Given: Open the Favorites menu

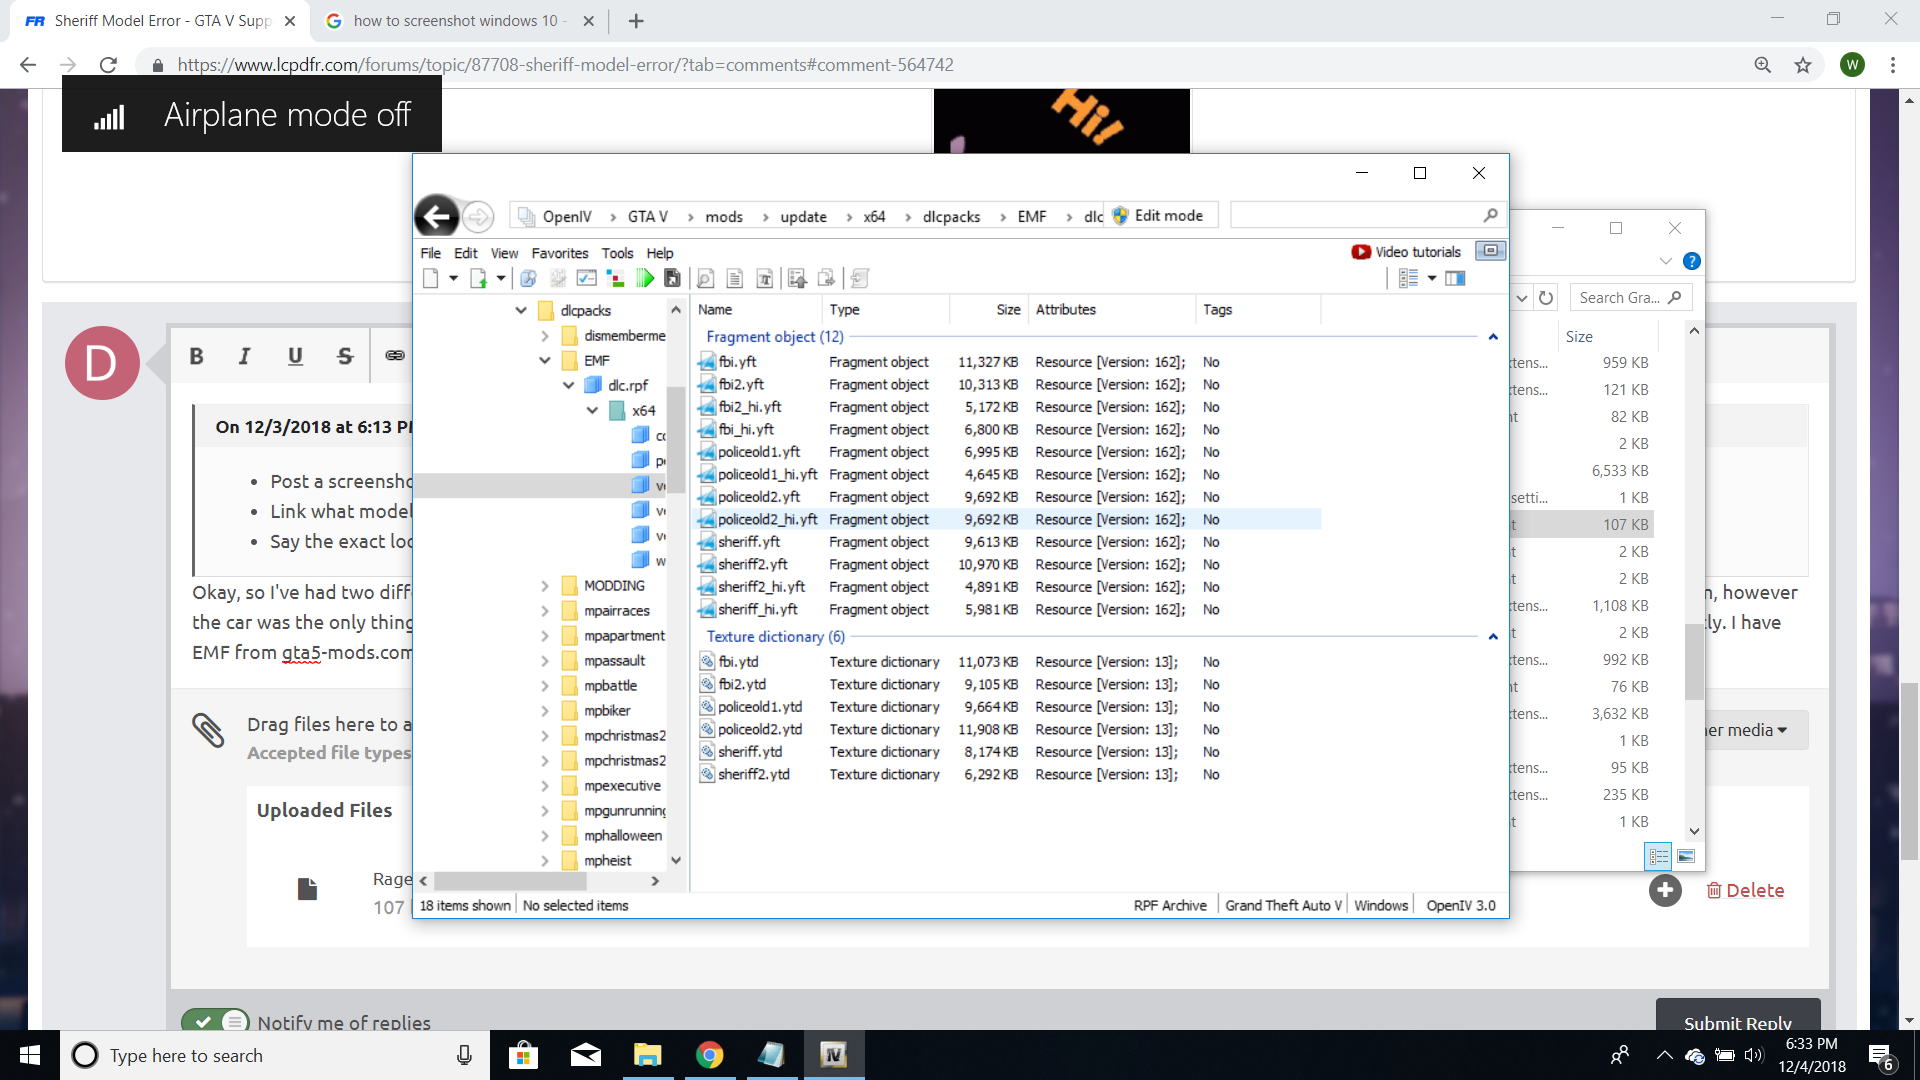Looking at the screenshot, I should click(x=559, y=253).
